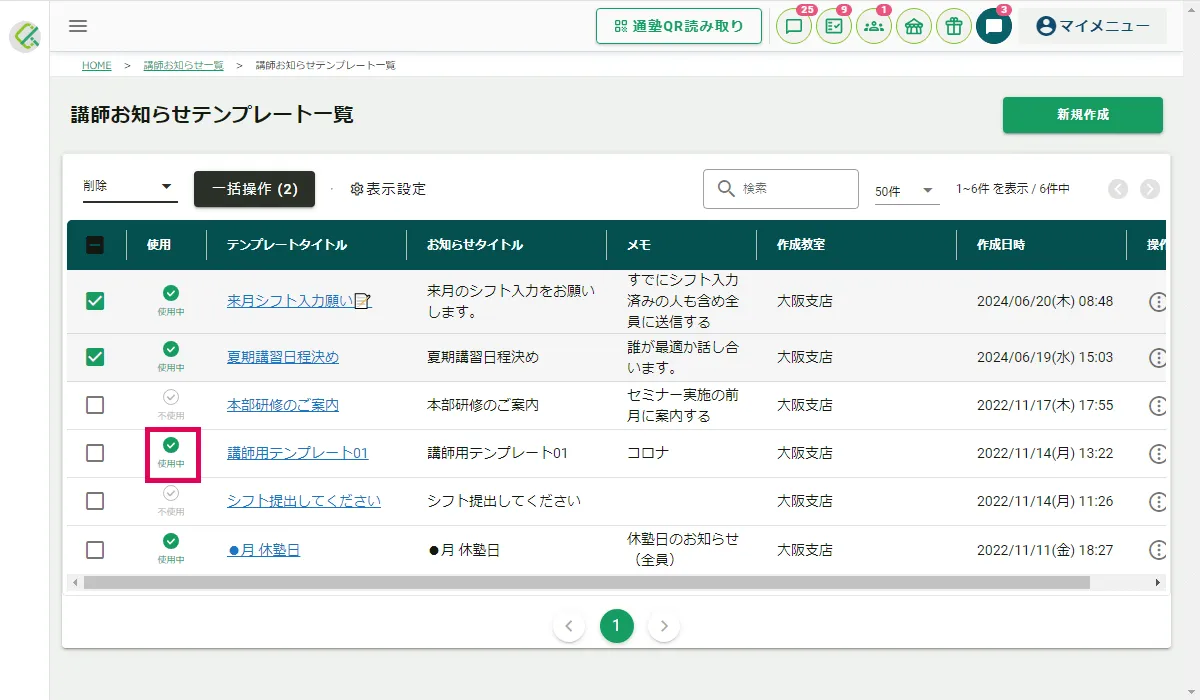Click the app logo in sidebar

[25, 37]
